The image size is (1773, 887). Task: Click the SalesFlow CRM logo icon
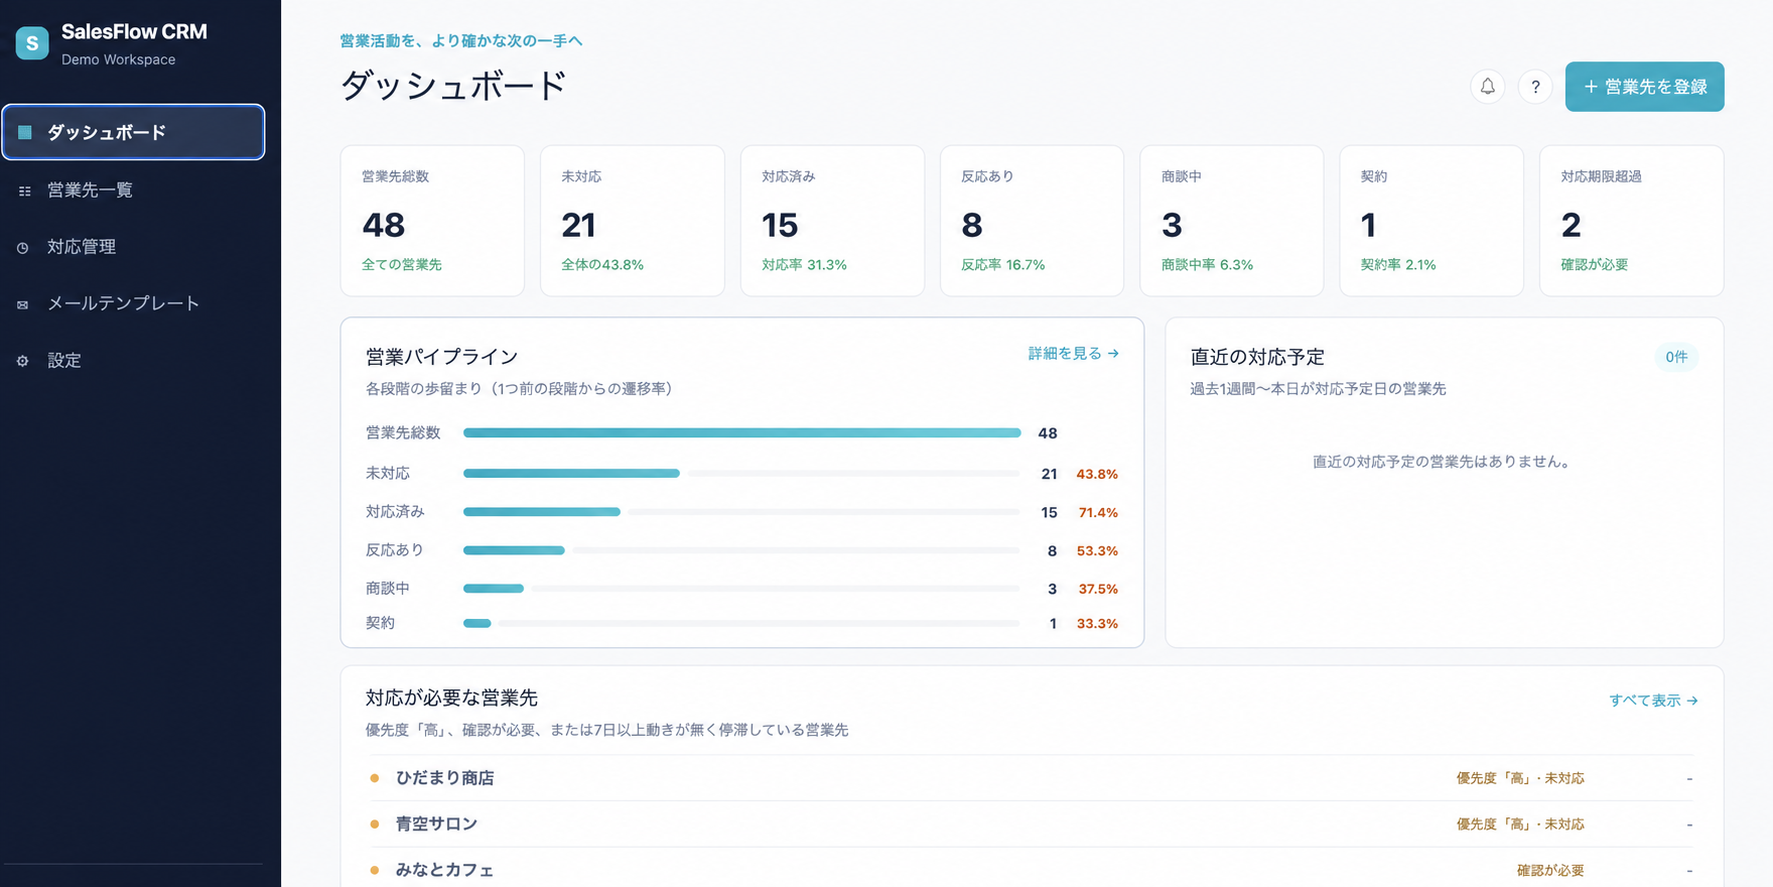click(x=32, y=43)
